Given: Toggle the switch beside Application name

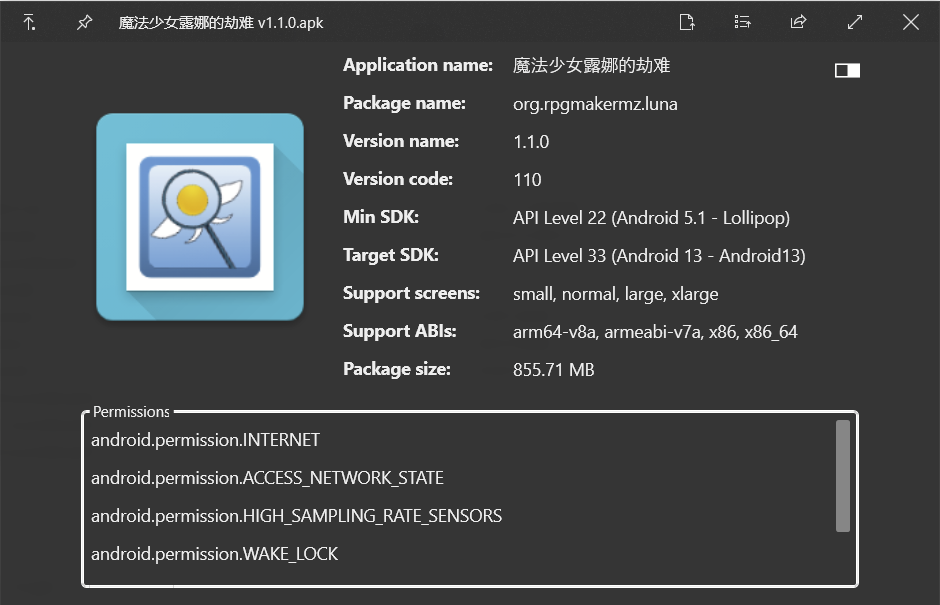Looking at the screenshot, I should click(x=847, y=70).
